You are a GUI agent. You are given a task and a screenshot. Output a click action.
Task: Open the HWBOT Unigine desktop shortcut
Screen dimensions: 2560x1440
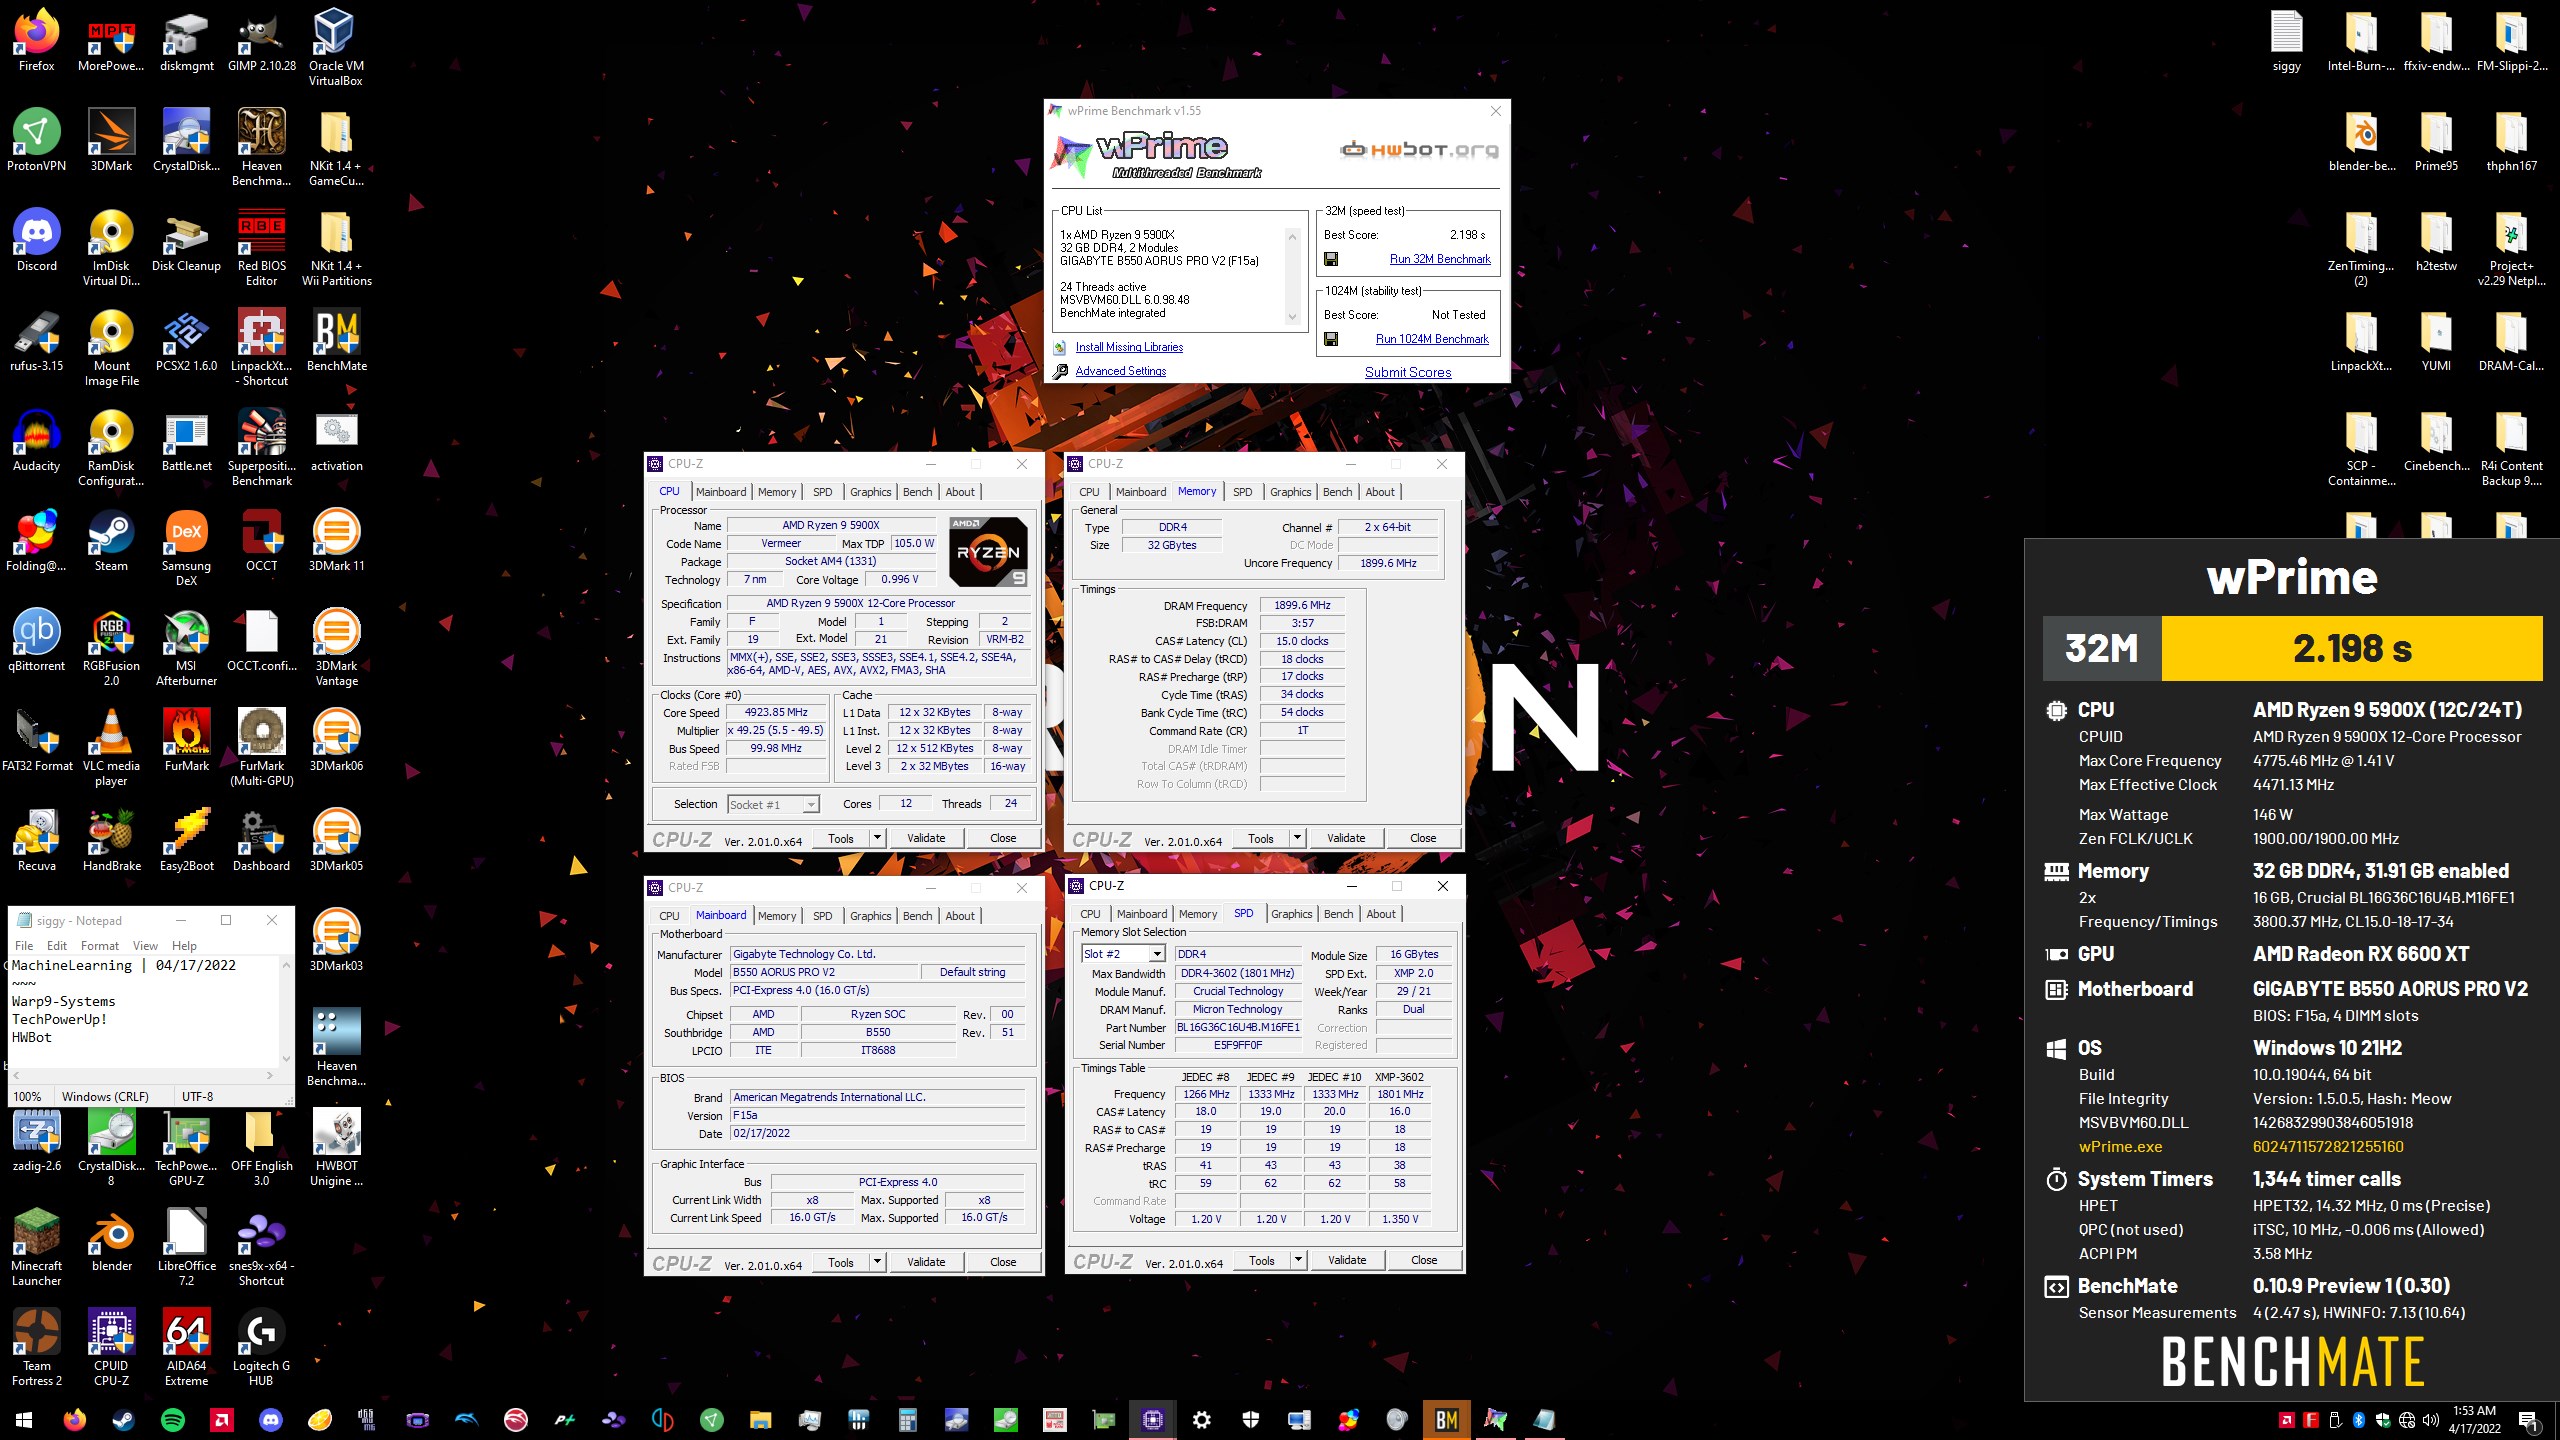point(337,1149)
